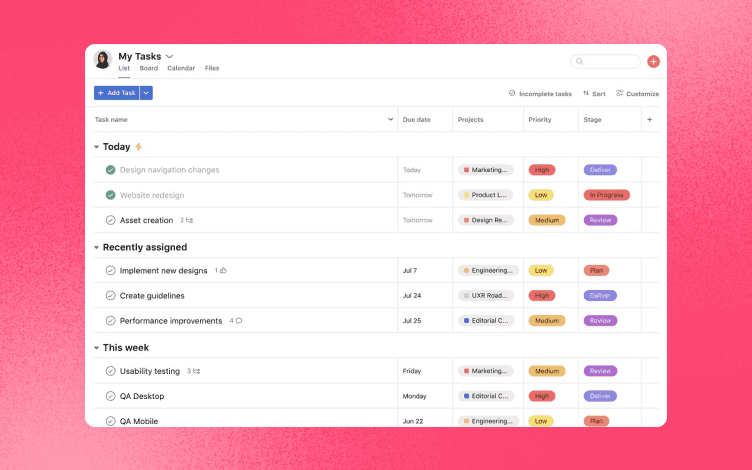The height and width of the screenshot is (470, 752).
Task: Switch to the Calendar tab
Action: (181, 68)
